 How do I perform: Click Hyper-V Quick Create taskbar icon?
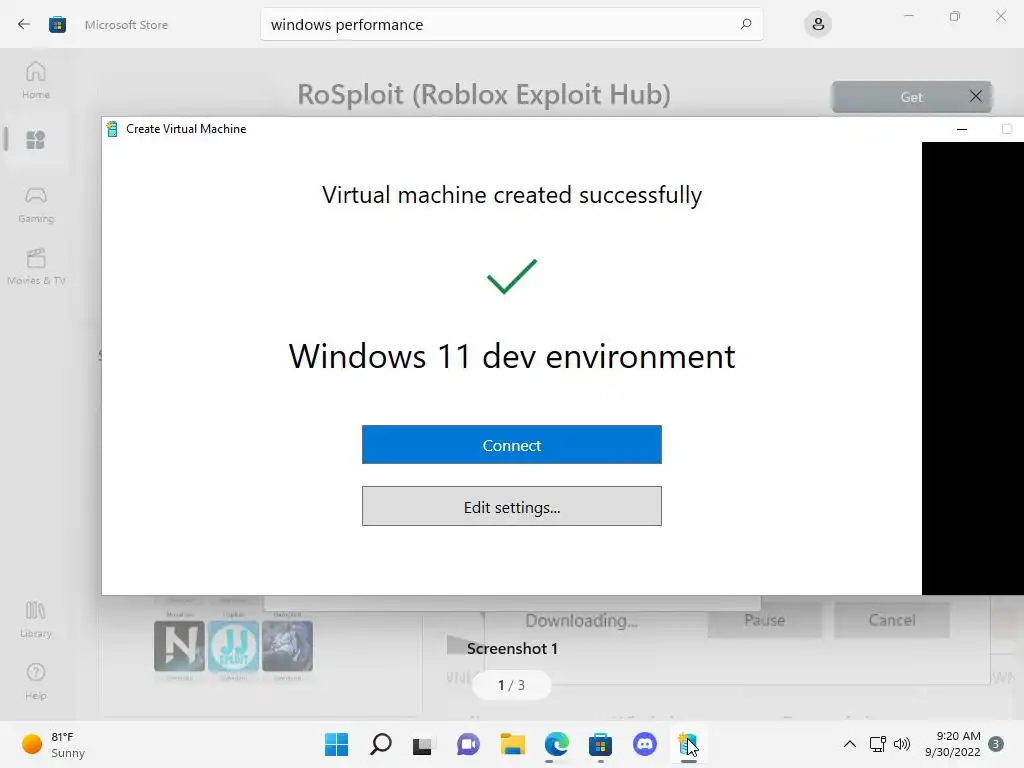click(688, 744)
